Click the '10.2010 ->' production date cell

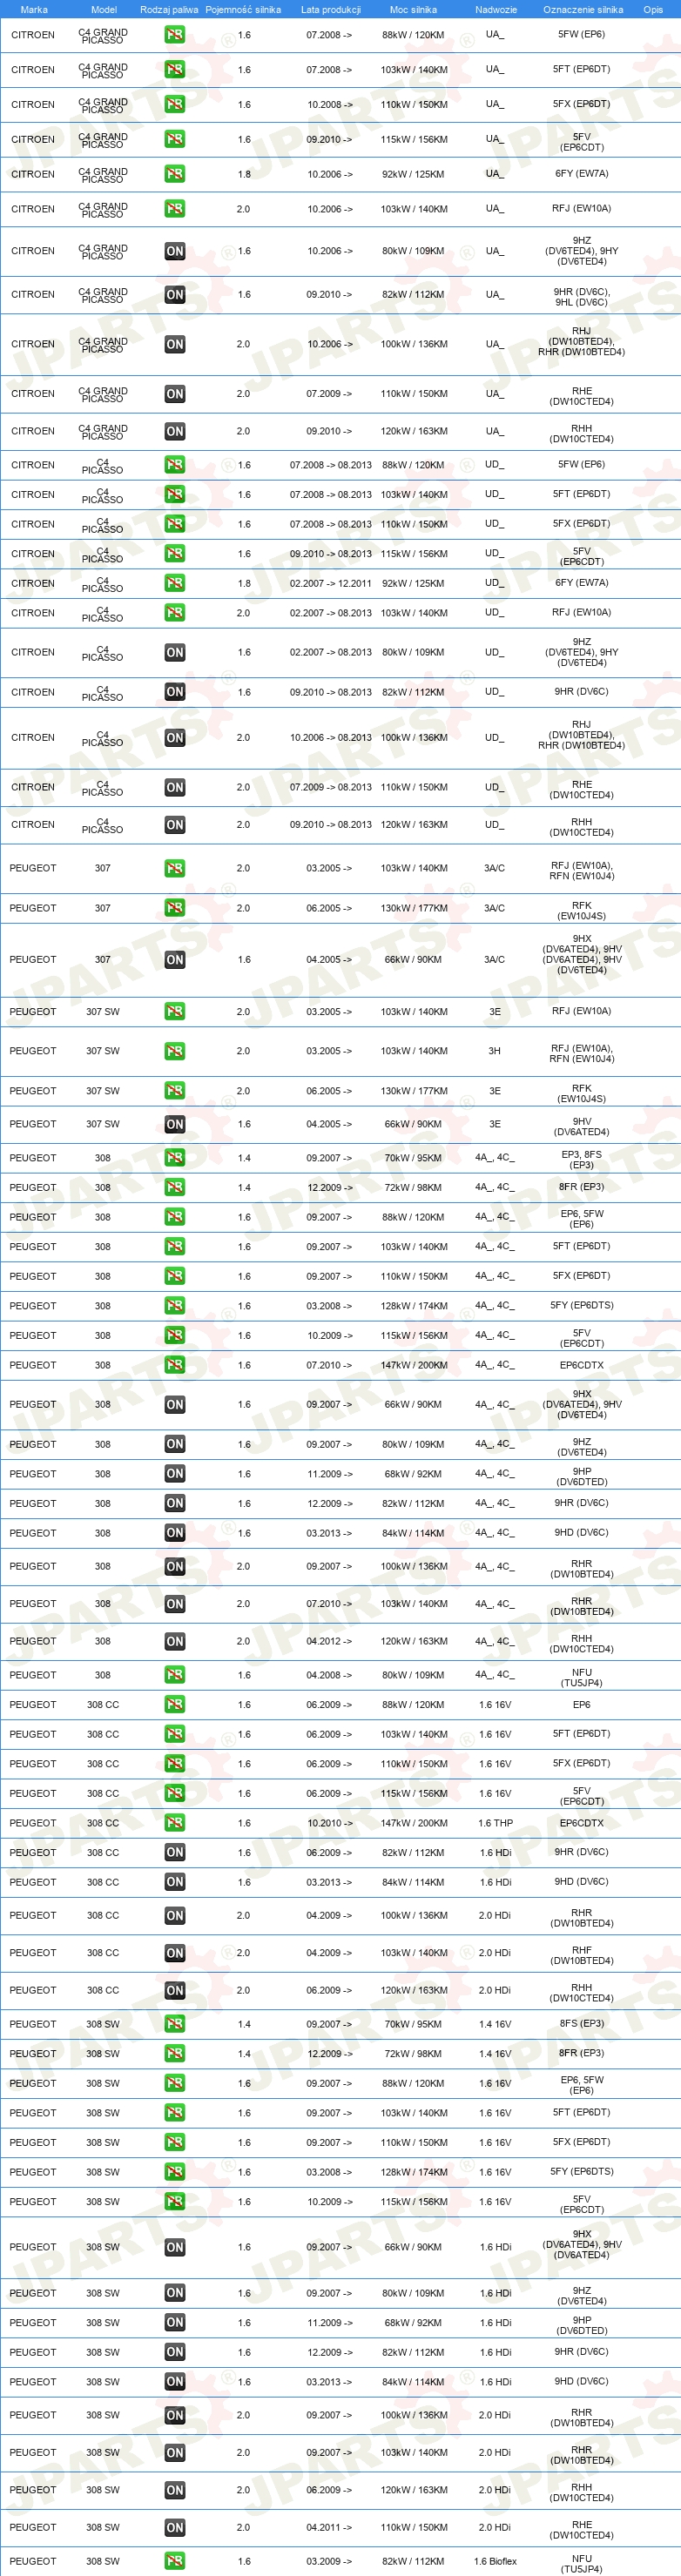[329, 1823]
